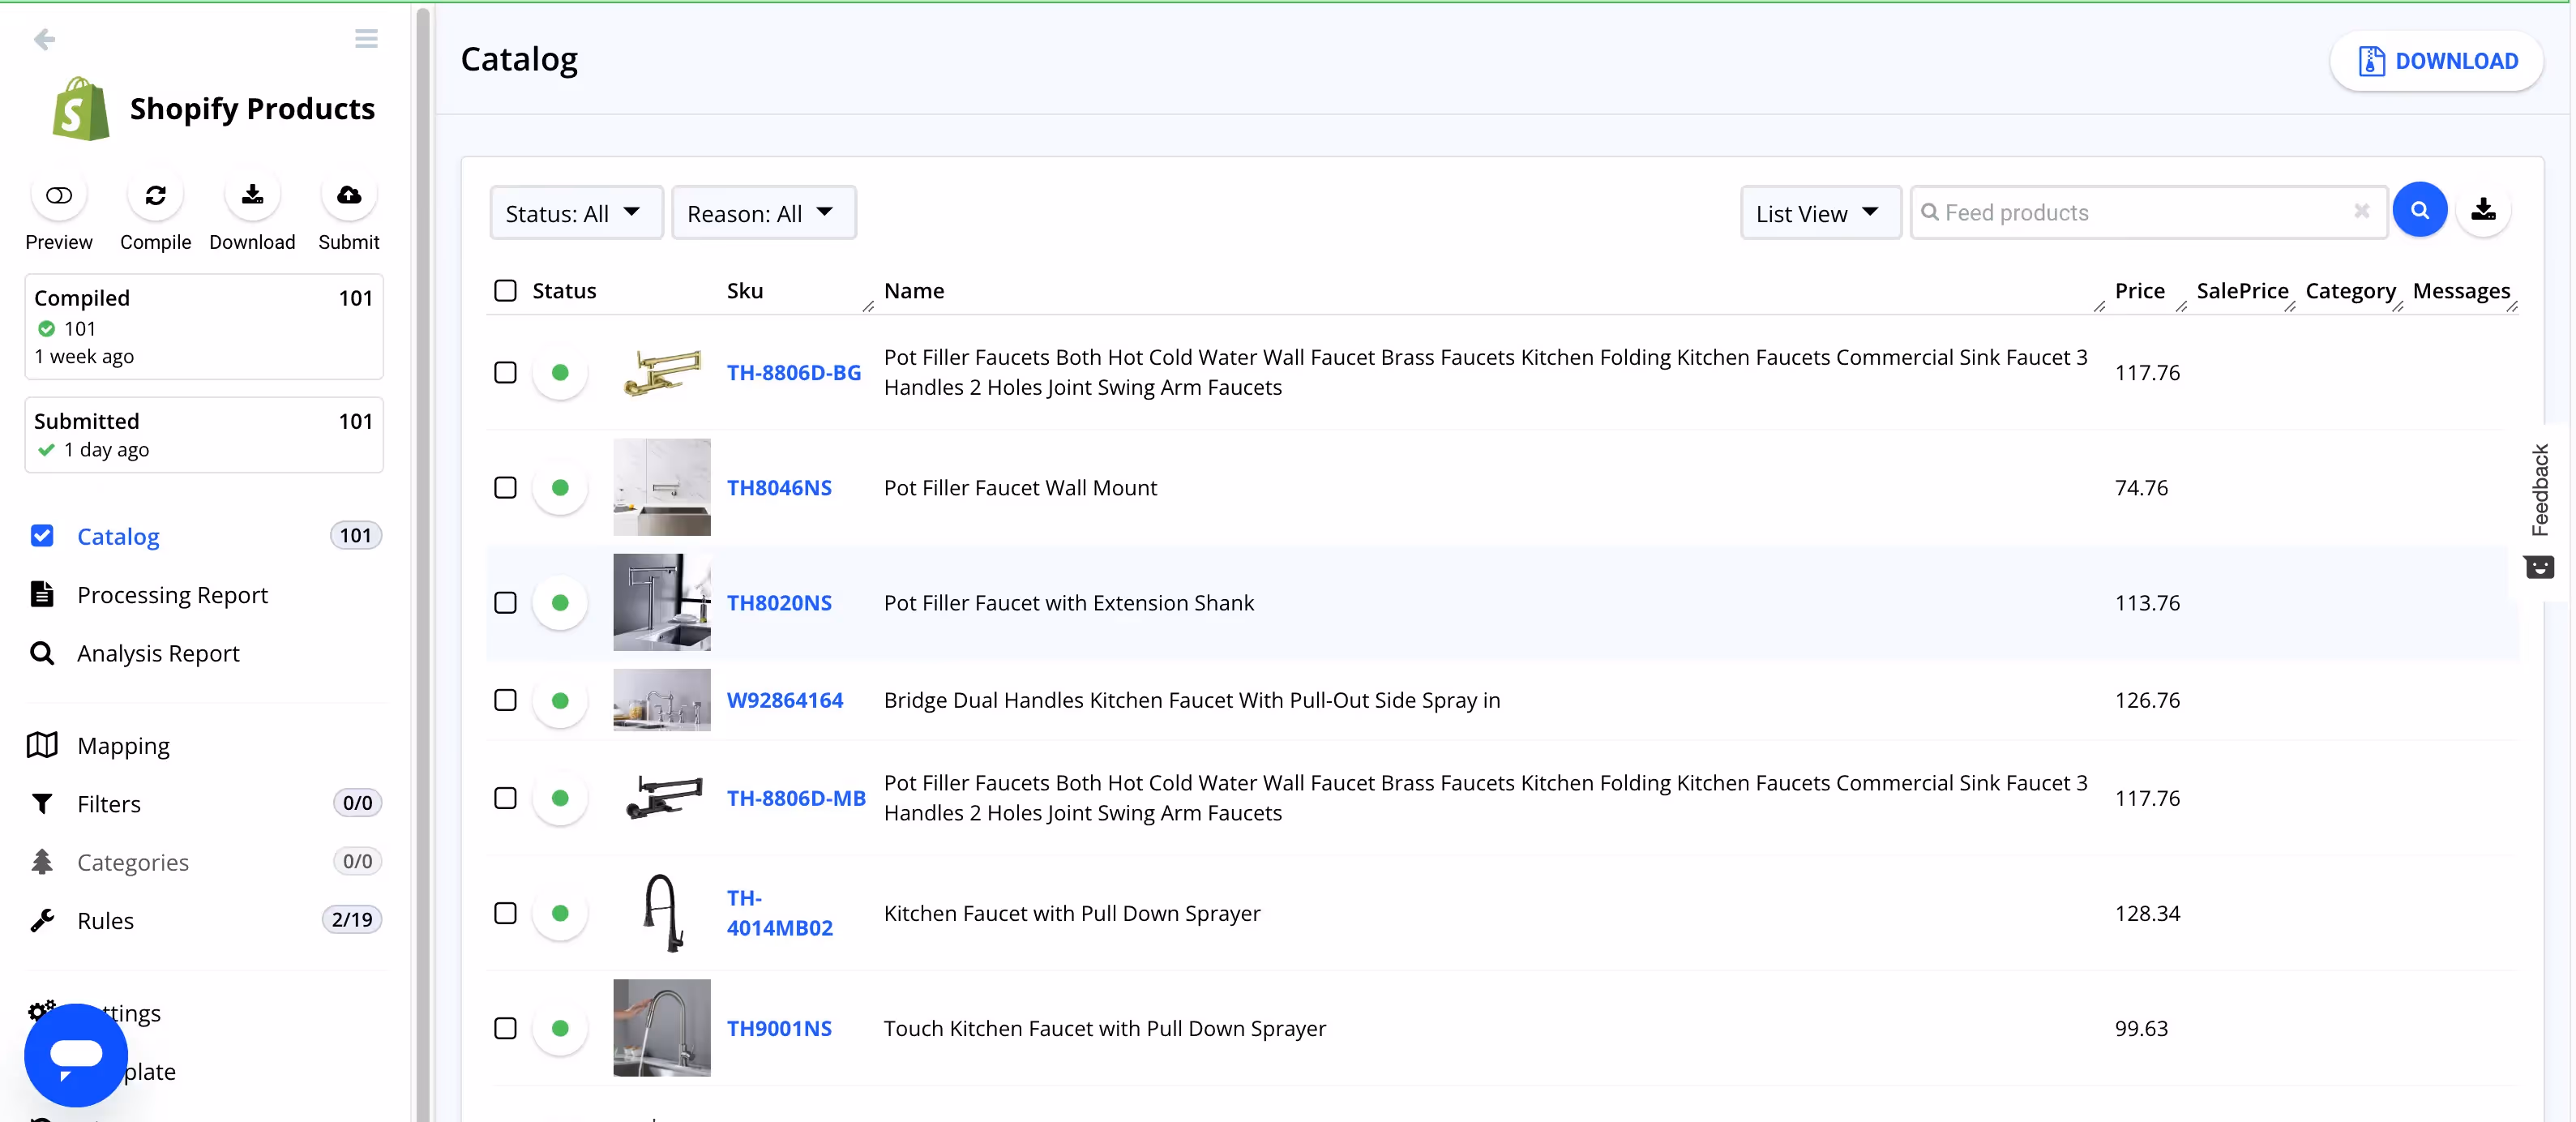Open the TH9001NS SKU link
2576x1122 pixels.
click(x=779, y=1029)
